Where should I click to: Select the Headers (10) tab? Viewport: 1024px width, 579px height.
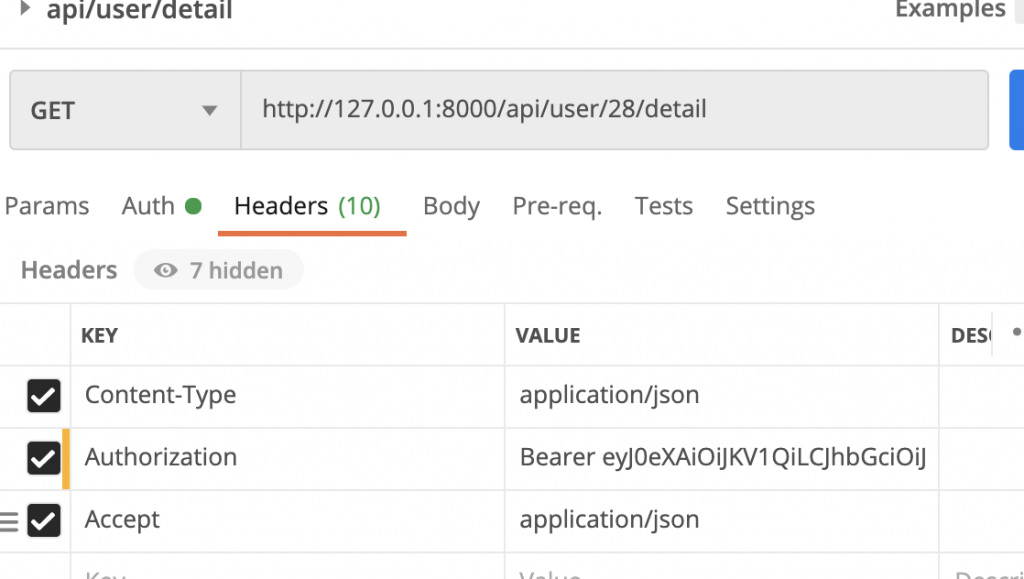[x=307, y=206]
